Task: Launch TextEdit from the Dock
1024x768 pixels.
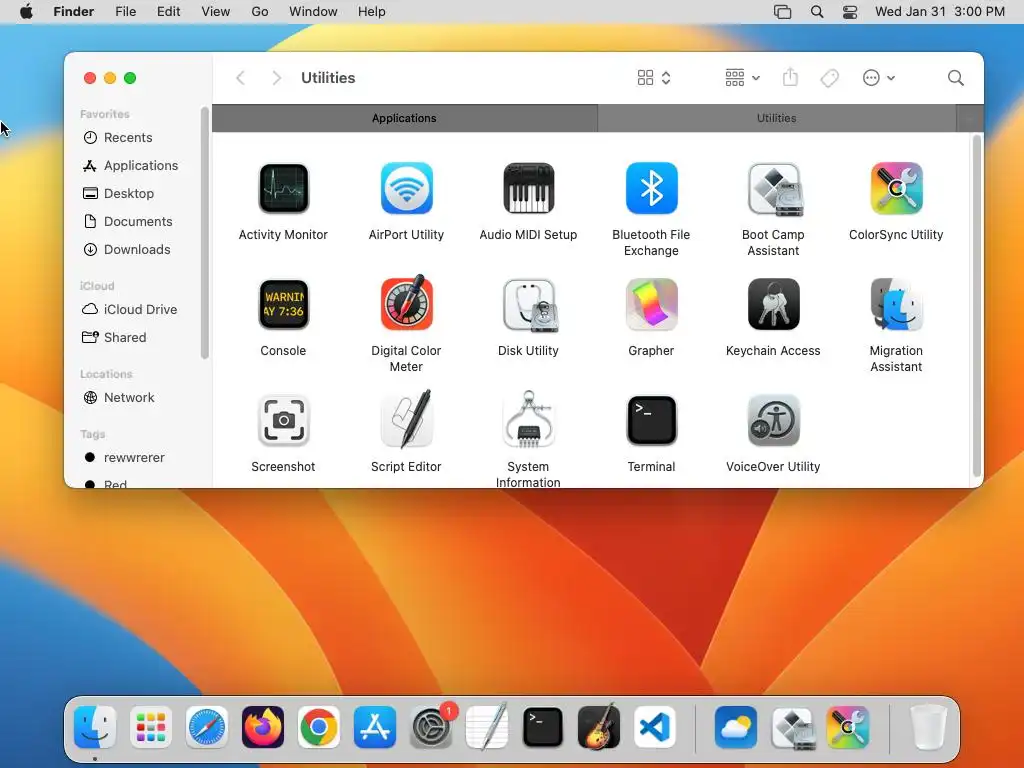Action: pyautogui.click(x=487, y=727)
